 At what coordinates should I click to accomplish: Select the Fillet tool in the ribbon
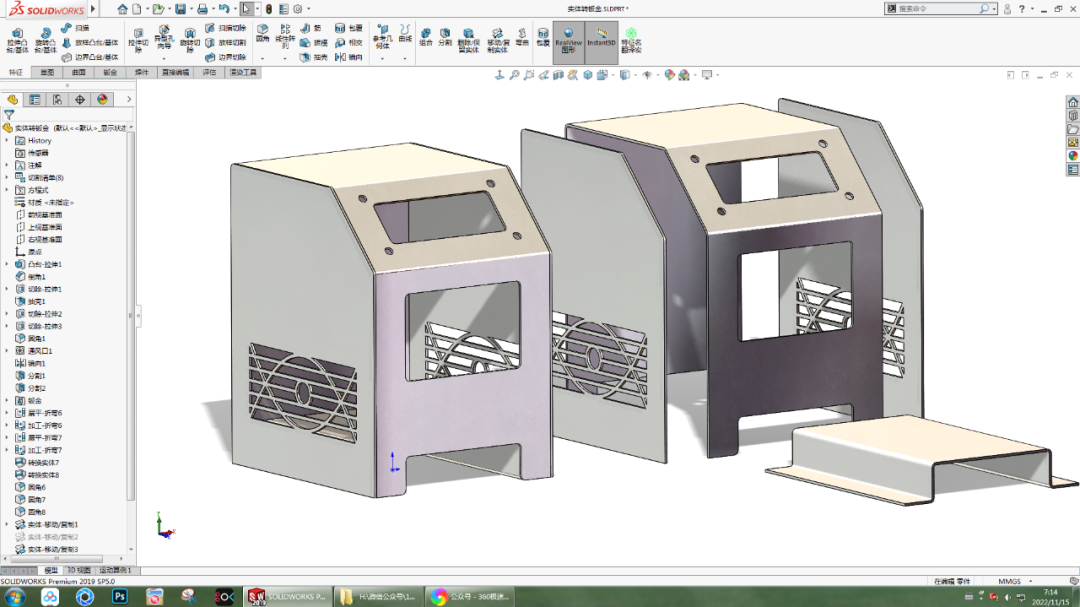(x=261, y=32)
